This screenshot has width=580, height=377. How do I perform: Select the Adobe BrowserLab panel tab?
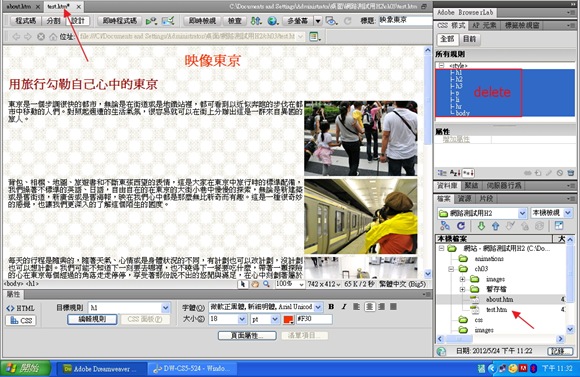[465, 12]
